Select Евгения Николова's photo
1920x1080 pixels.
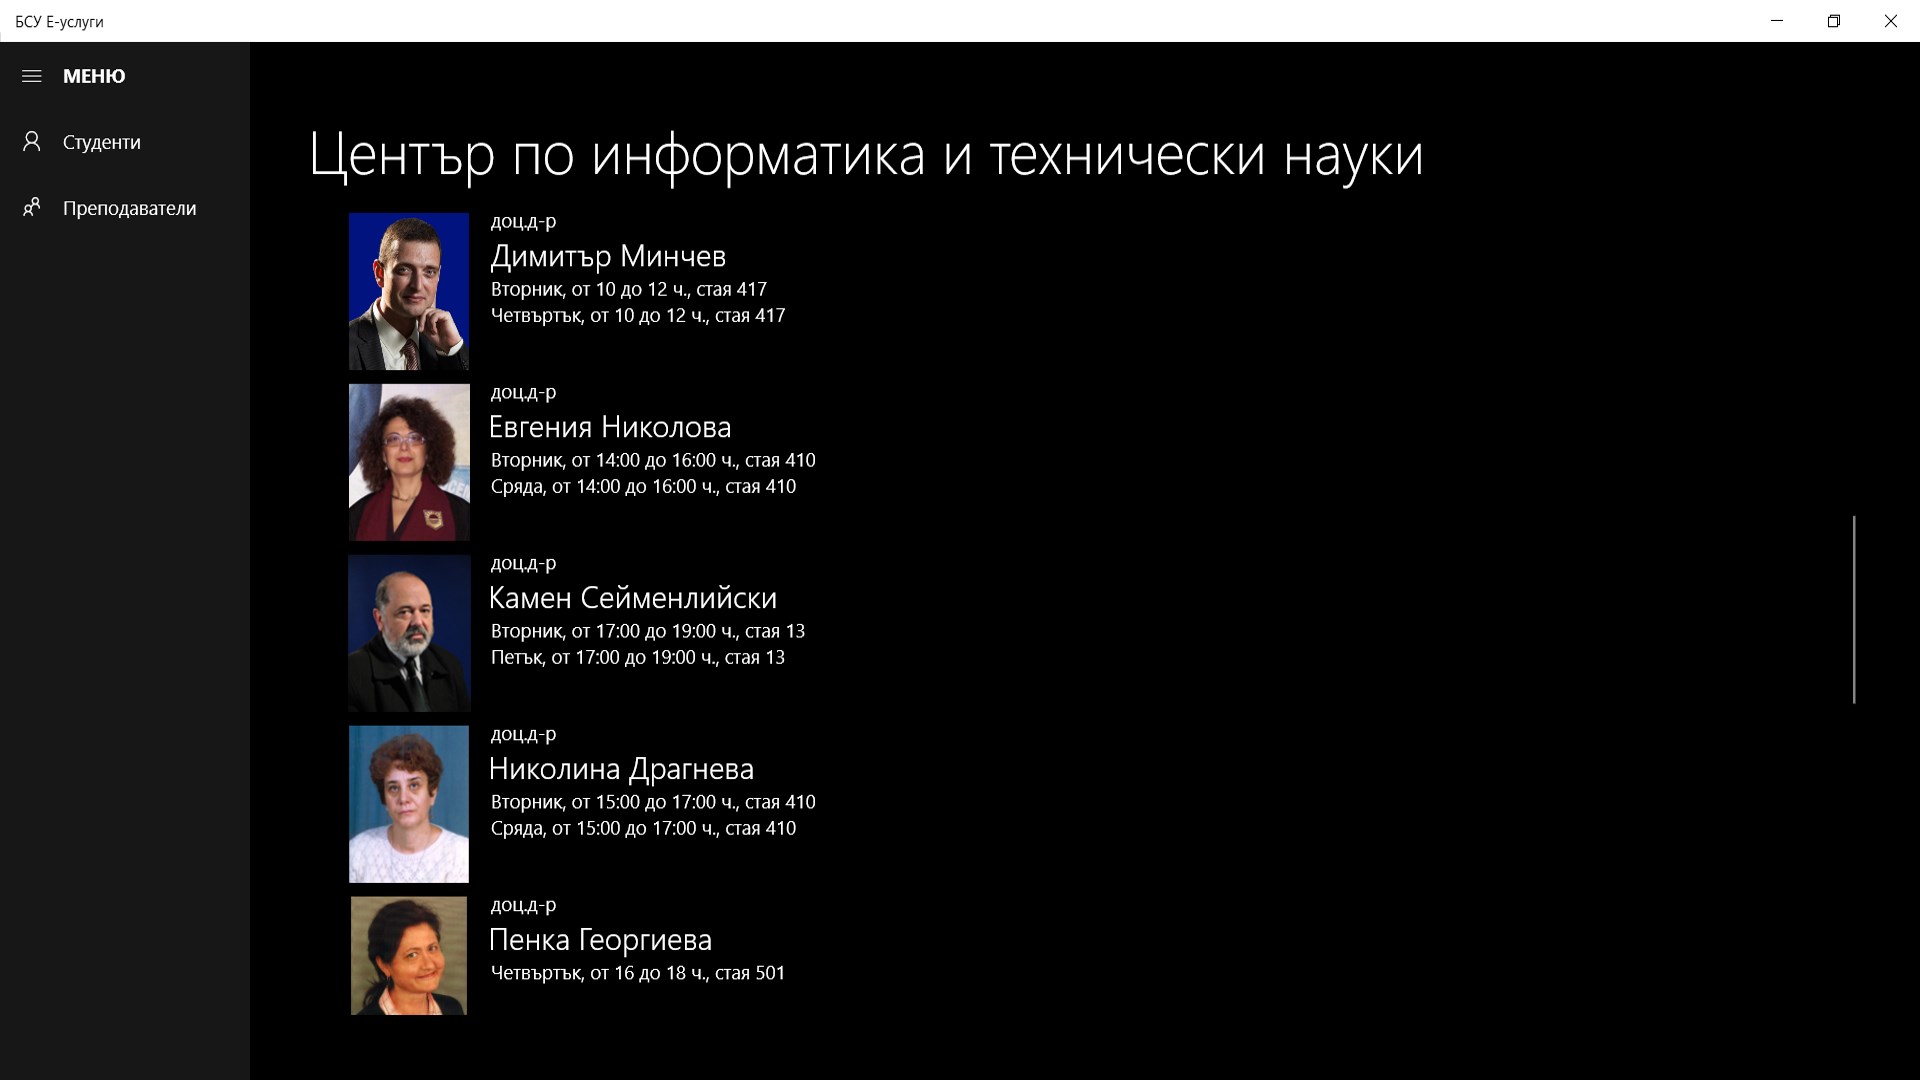click(408, 462)
